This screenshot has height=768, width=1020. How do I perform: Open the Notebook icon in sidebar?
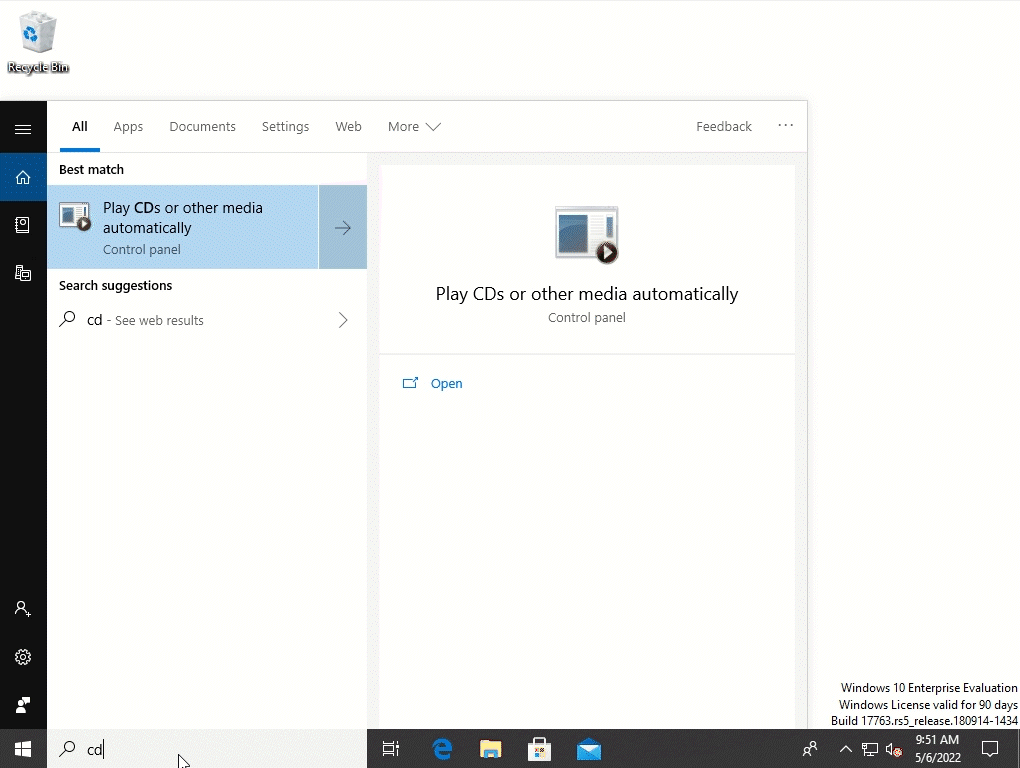click(23, 225)
